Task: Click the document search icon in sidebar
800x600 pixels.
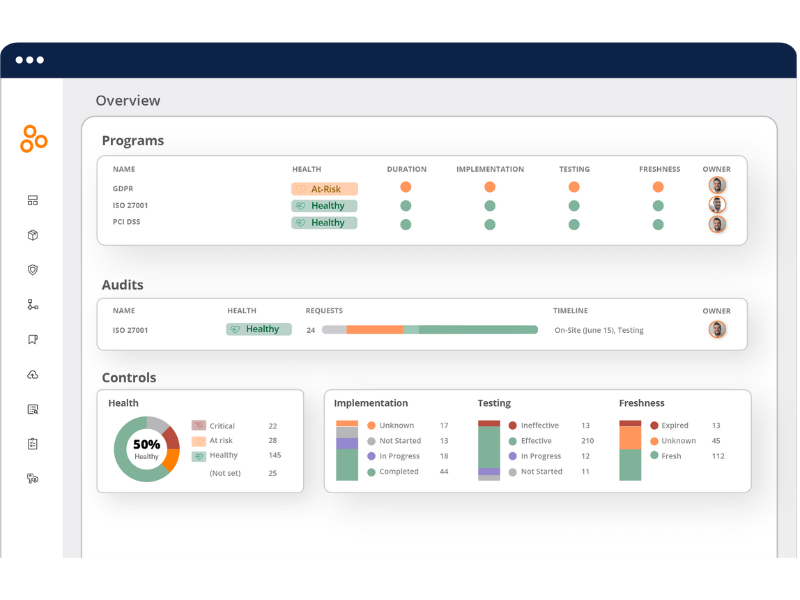Action: [33, 409]
